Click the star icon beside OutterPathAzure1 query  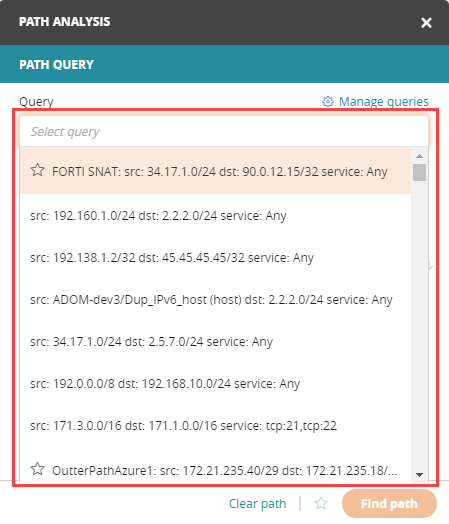[x=37, y=469]
